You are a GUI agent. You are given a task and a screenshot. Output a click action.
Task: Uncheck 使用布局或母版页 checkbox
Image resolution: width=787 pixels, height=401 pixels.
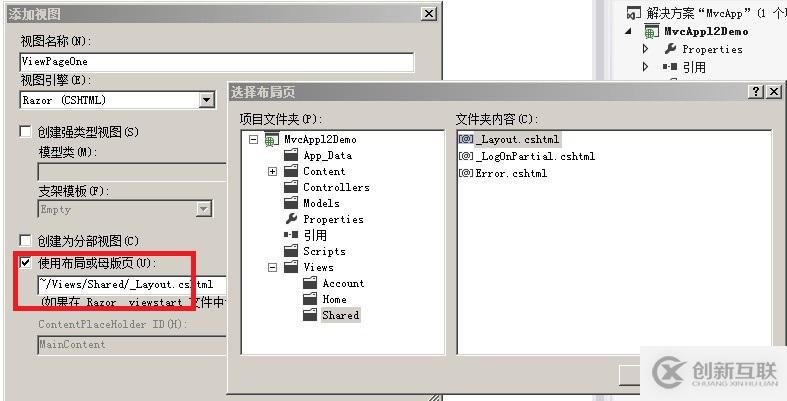pyautogui.click(x=25, y=262)
